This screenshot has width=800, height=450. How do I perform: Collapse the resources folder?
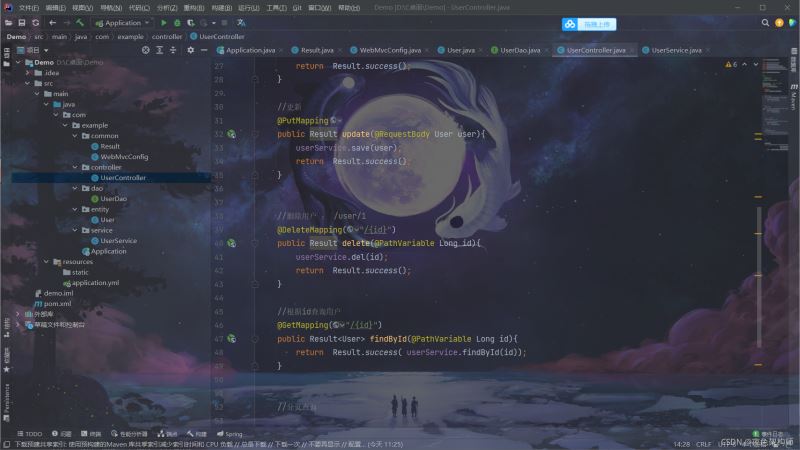pyautogui.click(x=46, y=262)
